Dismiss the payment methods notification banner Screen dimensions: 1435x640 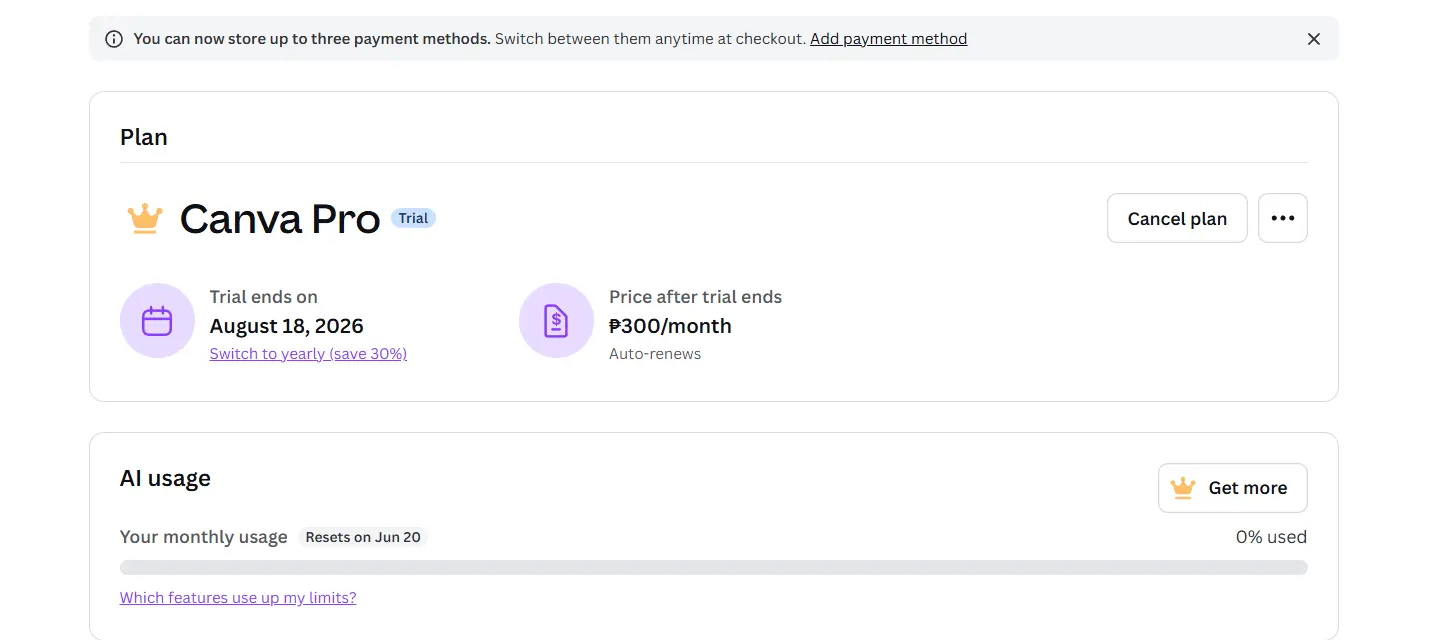tap(1313, 39)
